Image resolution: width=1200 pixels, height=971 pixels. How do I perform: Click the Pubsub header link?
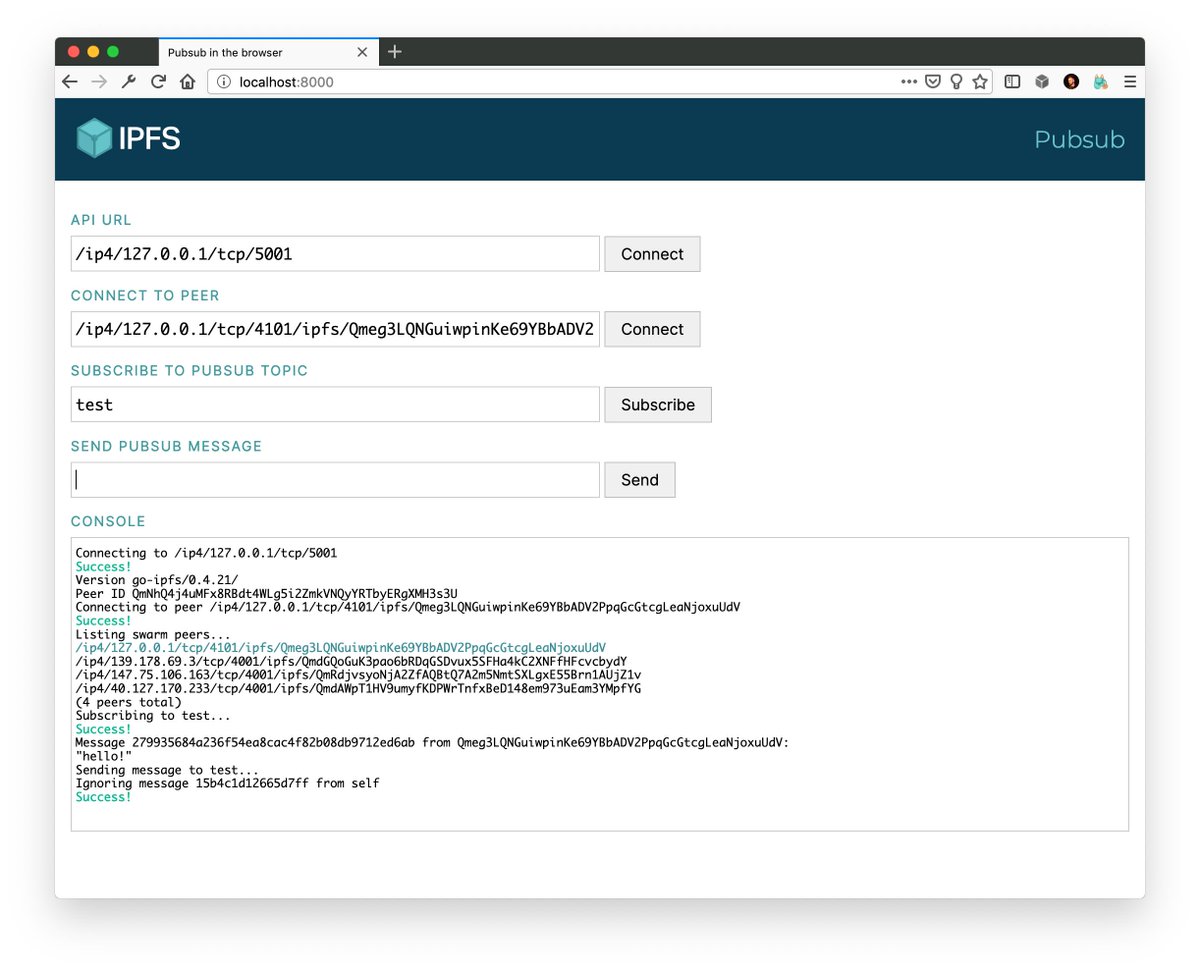click(1079, 139)
